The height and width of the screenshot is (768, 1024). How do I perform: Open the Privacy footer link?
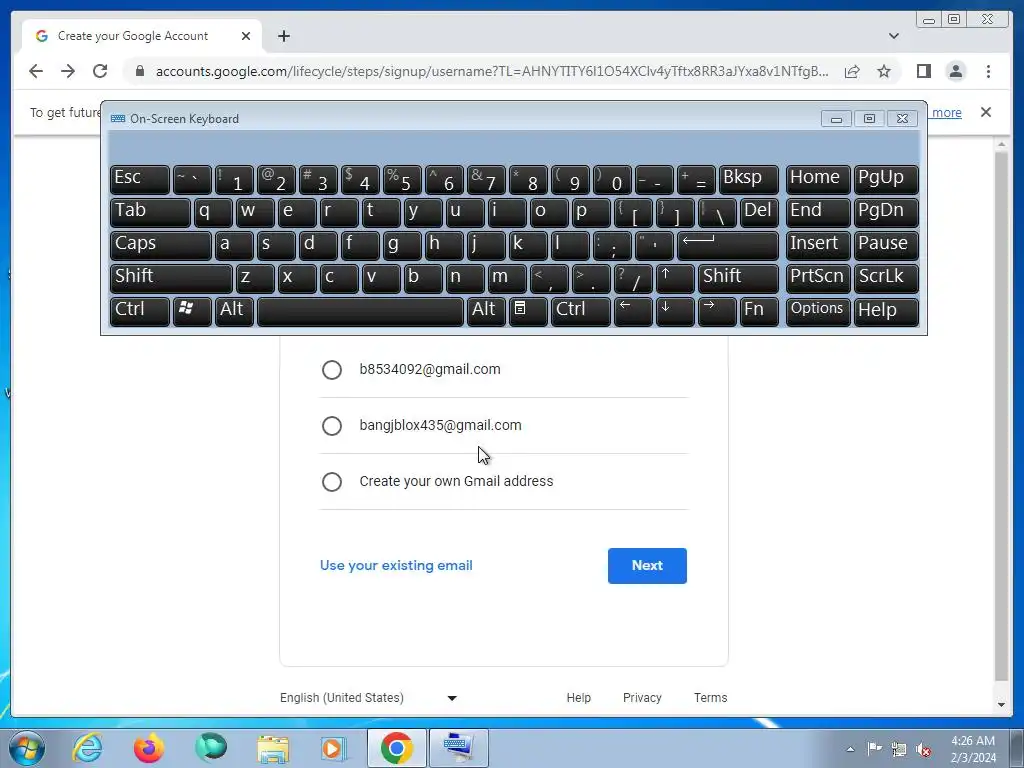(642, 697)
